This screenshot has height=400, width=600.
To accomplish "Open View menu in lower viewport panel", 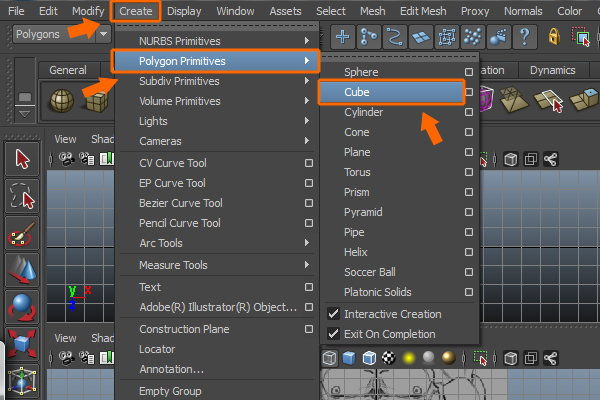I will (x=65, y=338).
